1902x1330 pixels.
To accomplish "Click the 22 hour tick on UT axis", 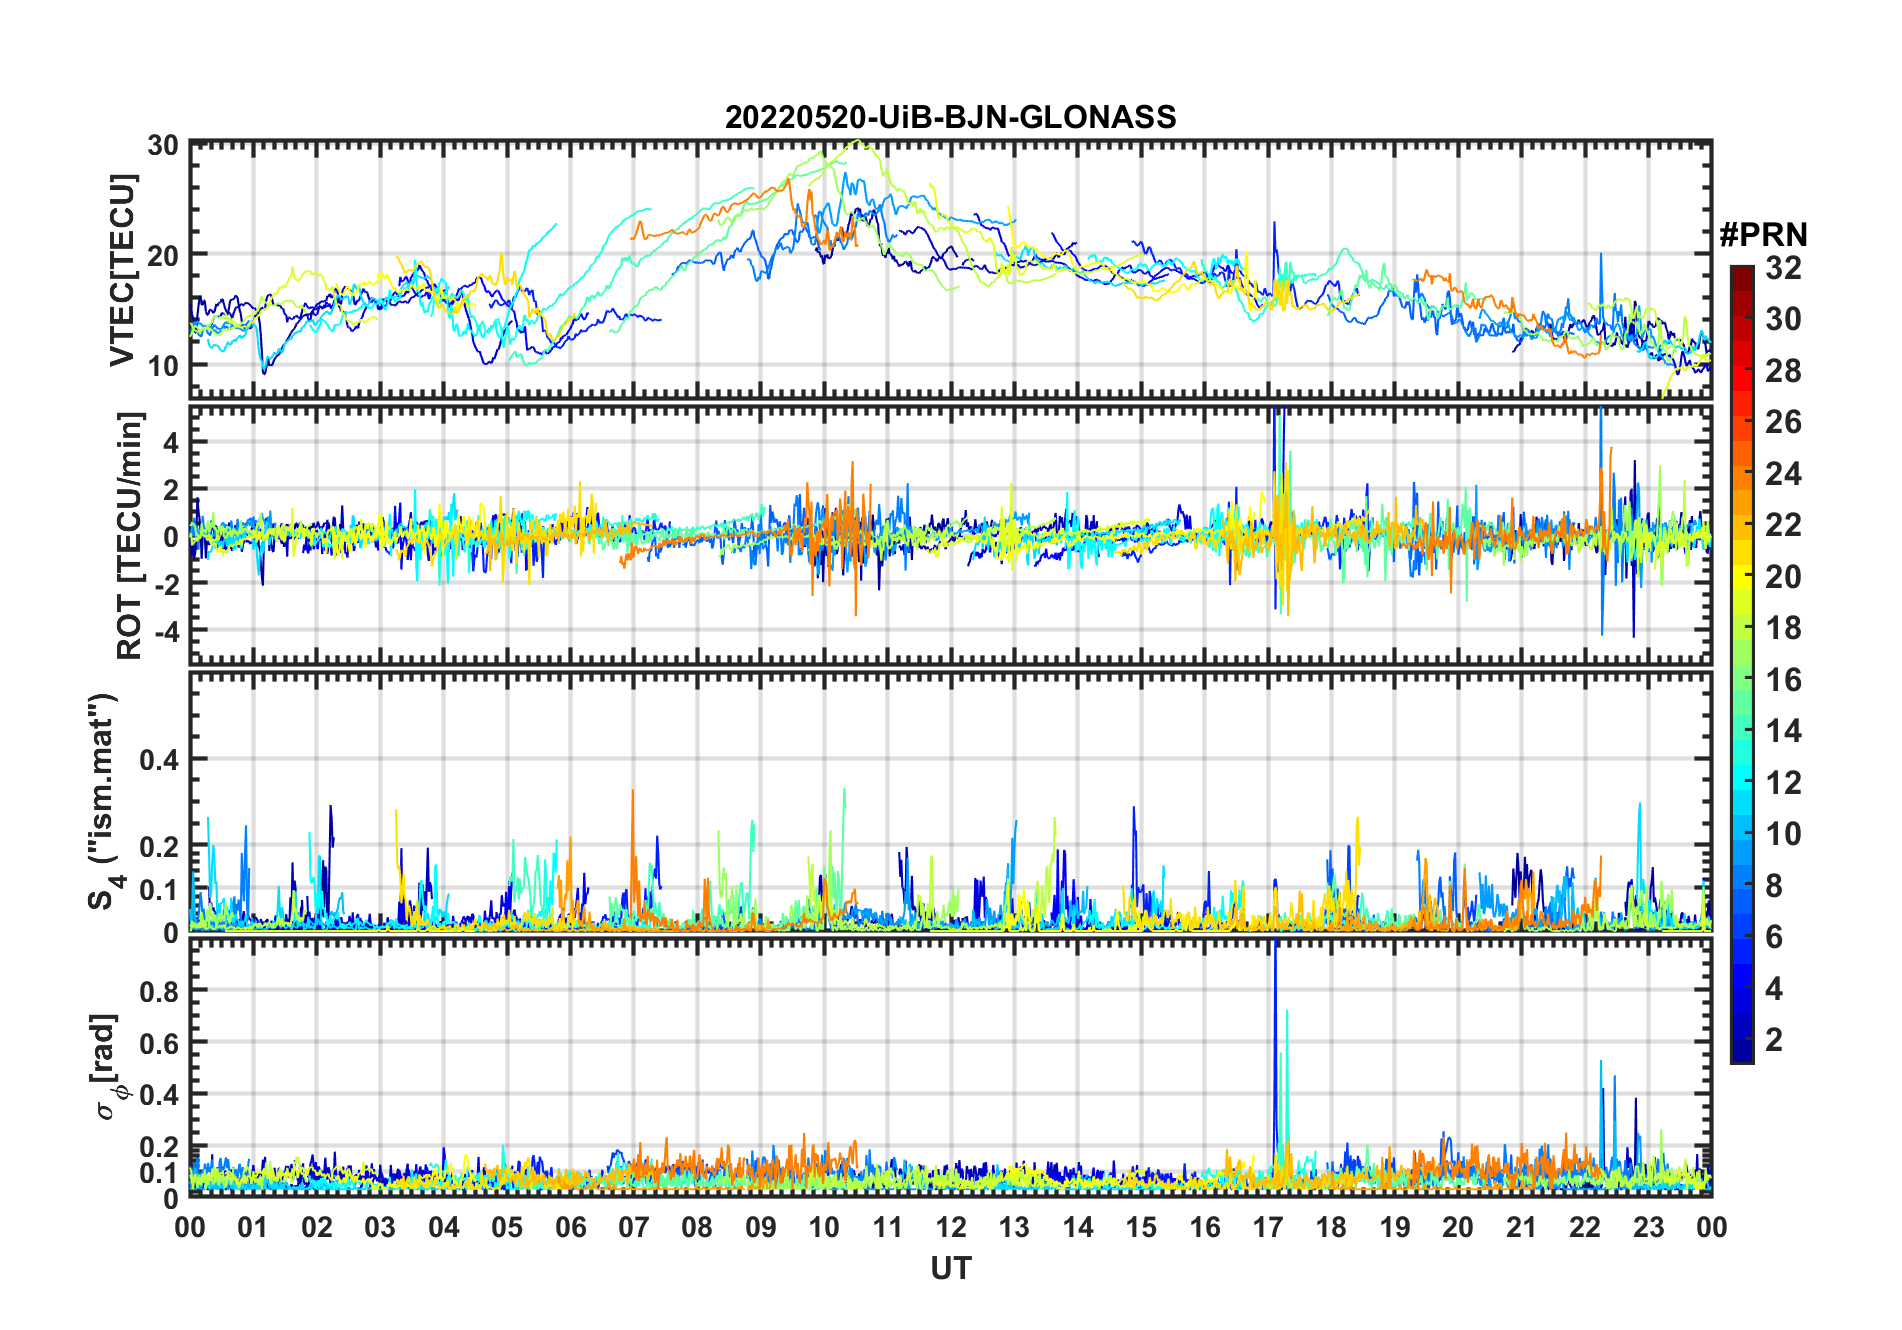I will click(1585, 1227).
